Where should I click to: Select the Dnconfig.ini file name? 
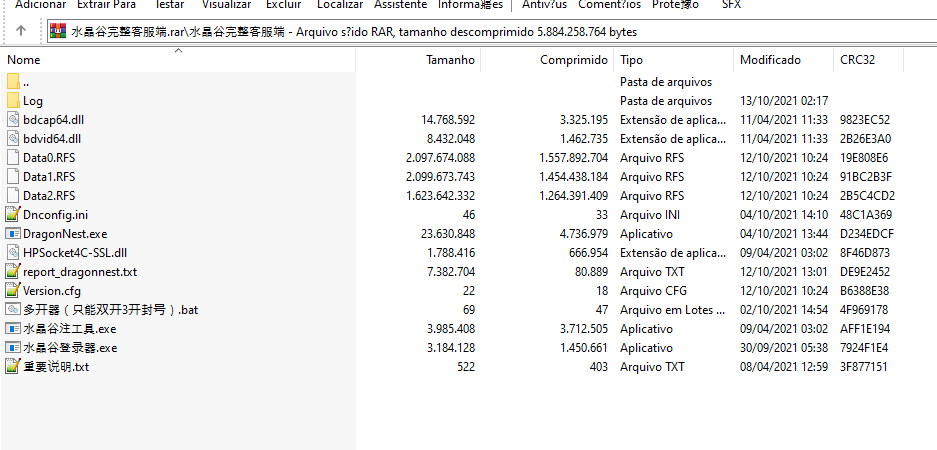click(56, 215)
